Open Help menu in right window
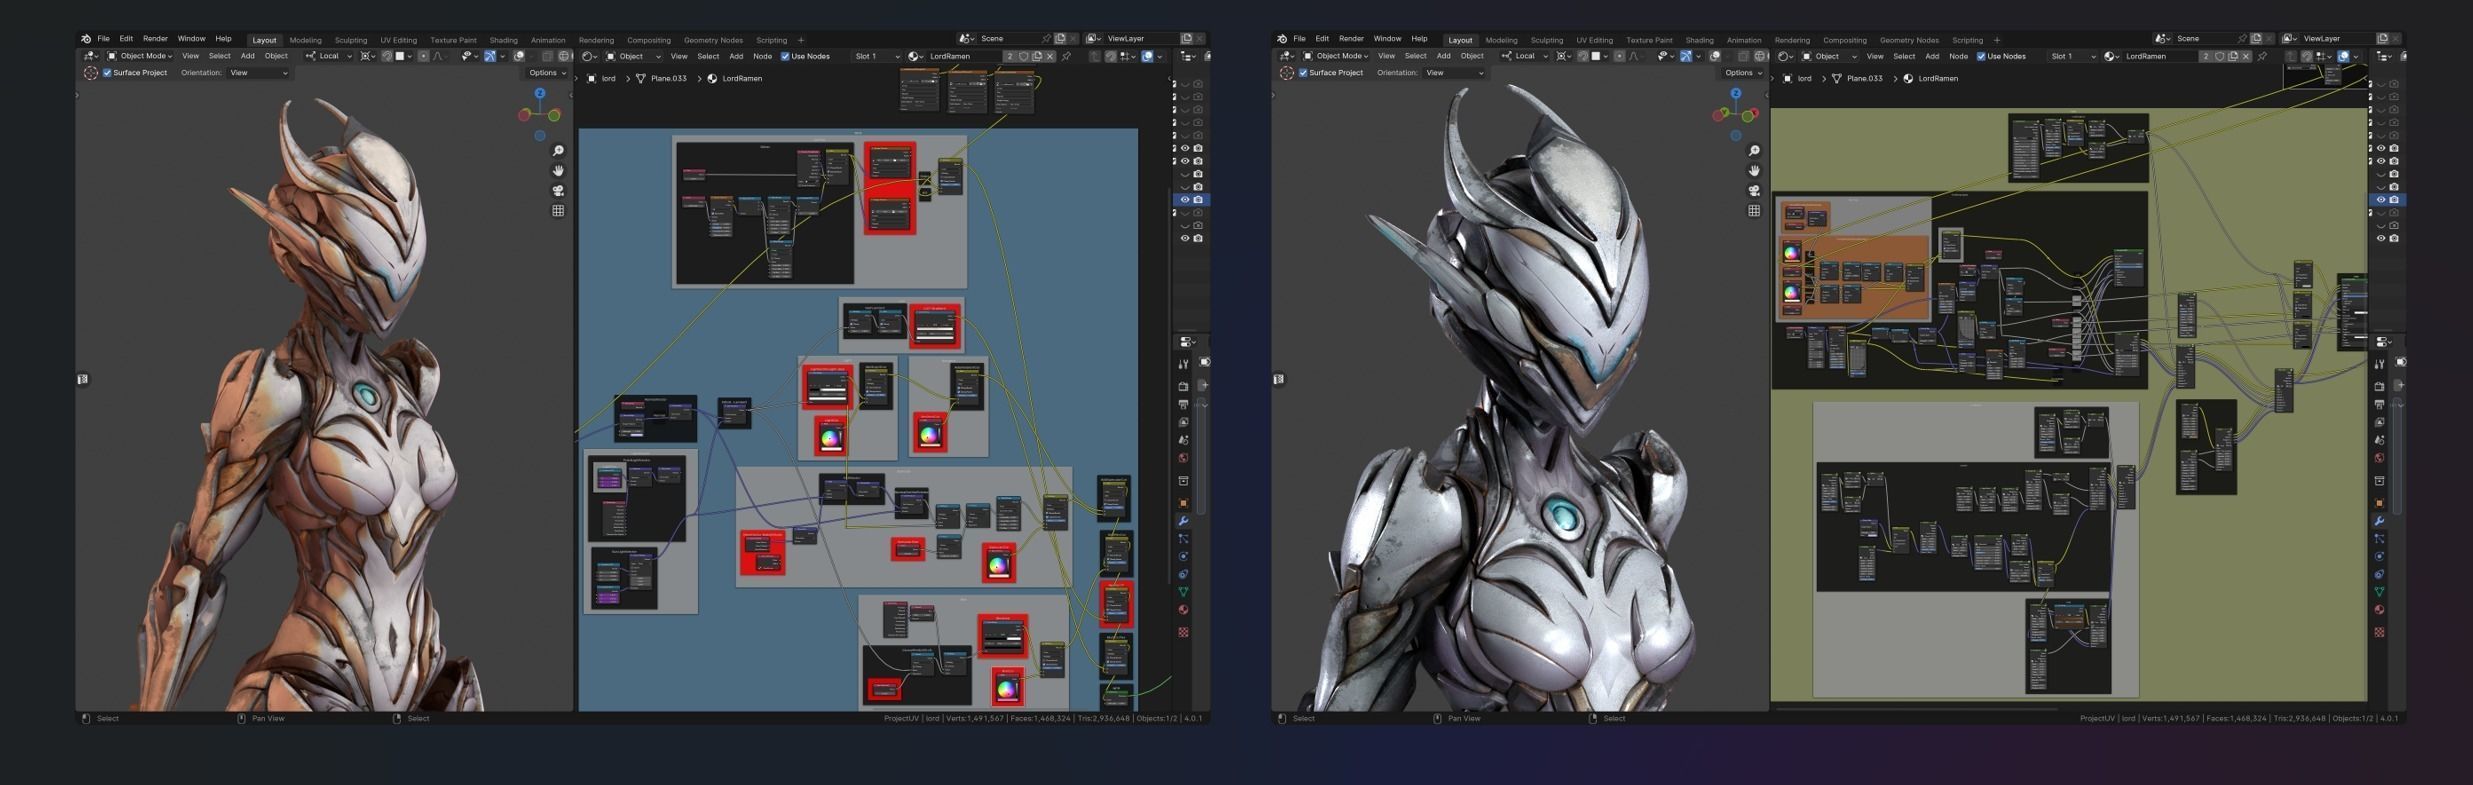Screen dimensions: 2473x785 click(1419, 39)
